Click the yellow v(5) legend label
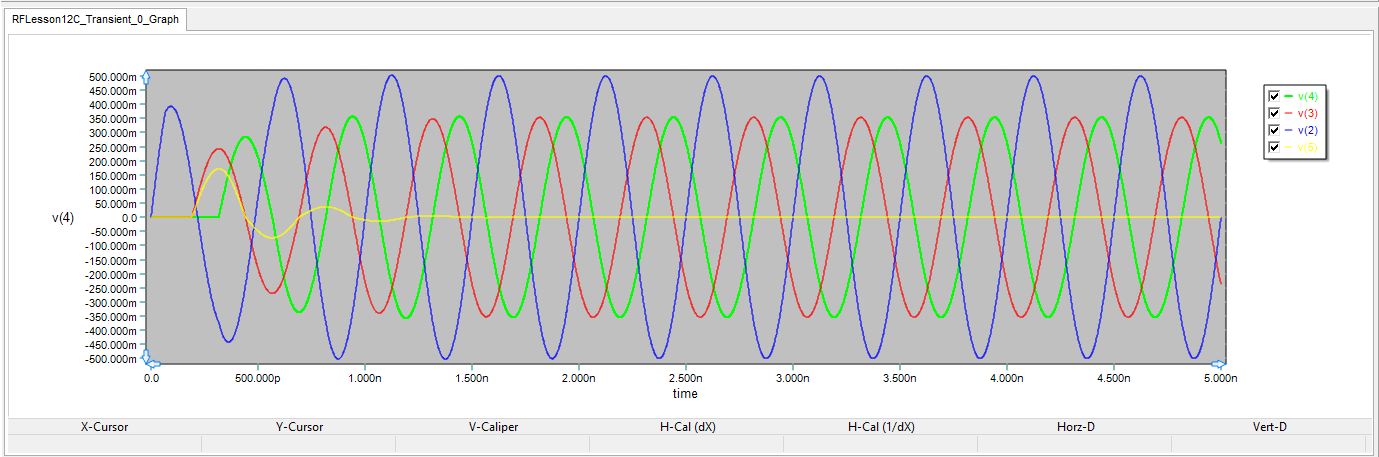1379x457 pixels. (1307, 147)
